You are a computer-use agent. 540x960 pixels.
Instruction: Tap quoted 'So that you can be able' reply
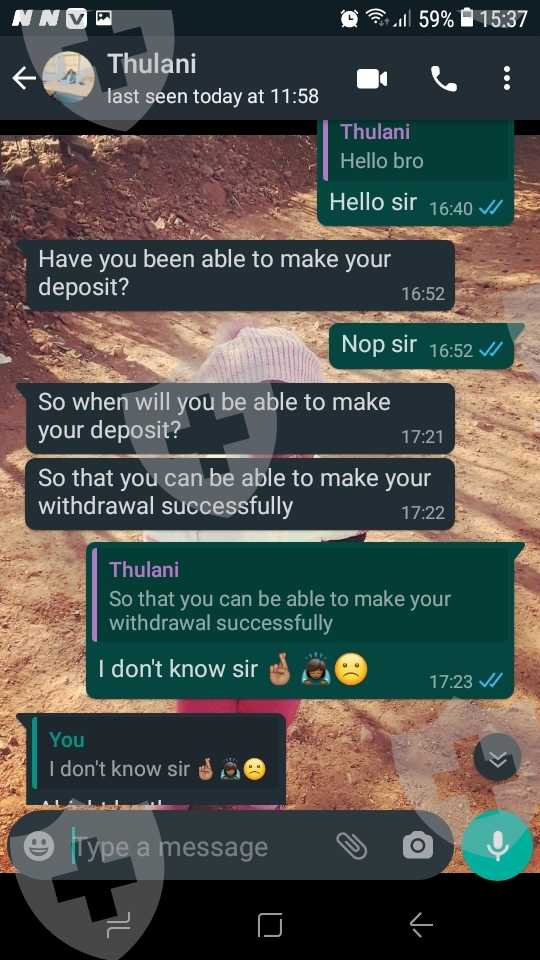click(302, 596)
